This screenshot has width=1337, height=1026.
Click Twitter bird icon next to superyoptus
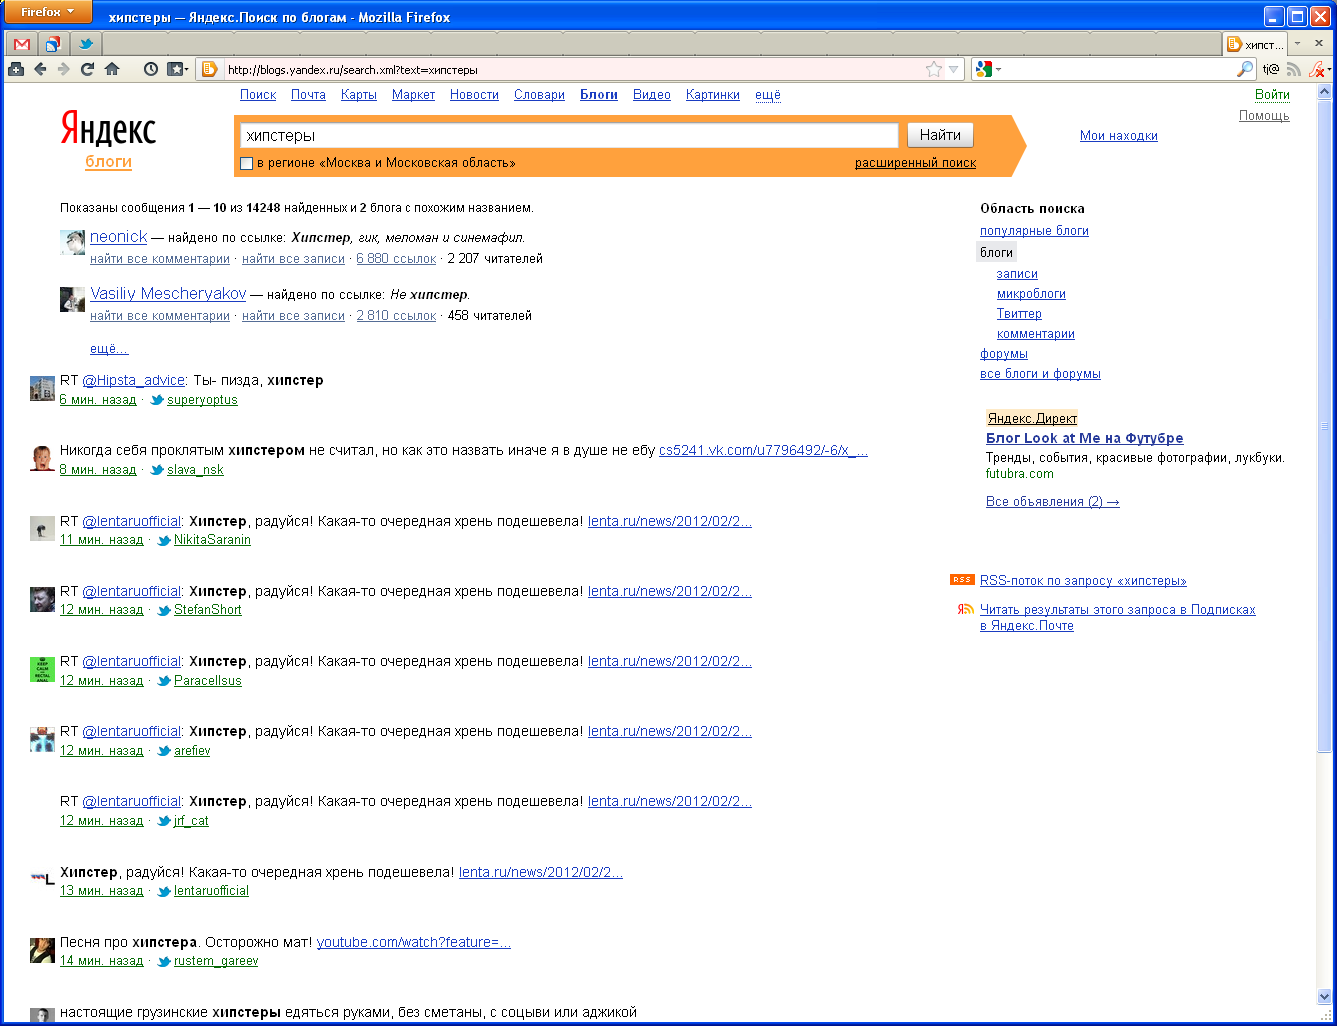click(157, 400)
